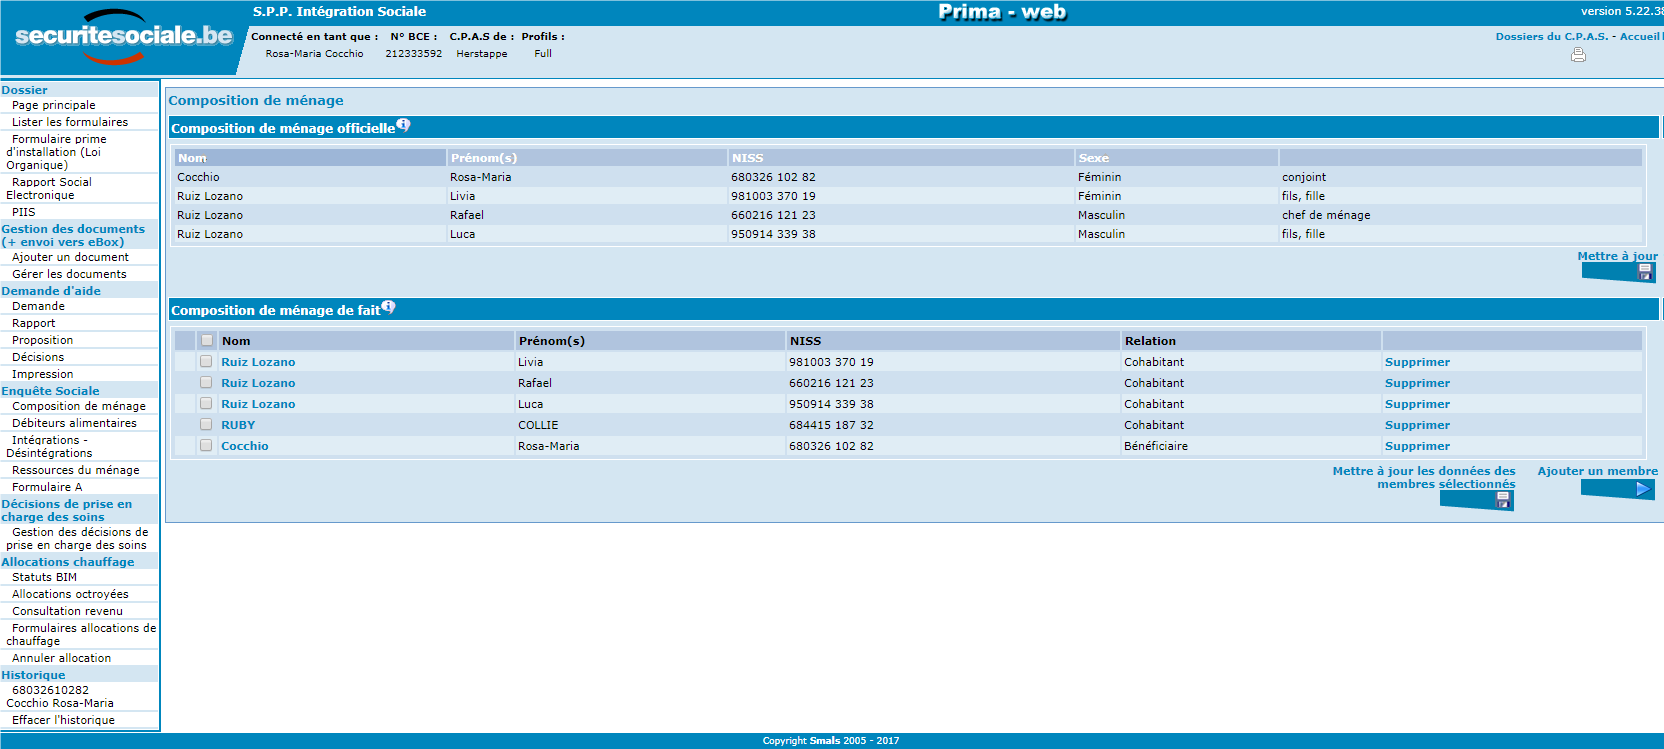
Task: Open Allocations octroyées
Action: [70, 594]
